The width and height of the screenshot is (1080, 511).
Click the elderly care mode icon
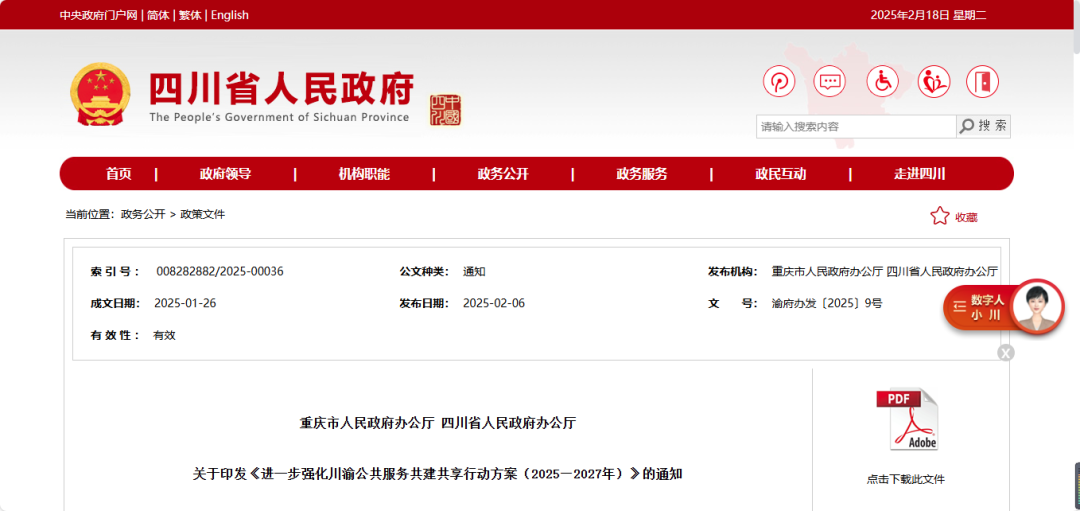coord(933,81)
